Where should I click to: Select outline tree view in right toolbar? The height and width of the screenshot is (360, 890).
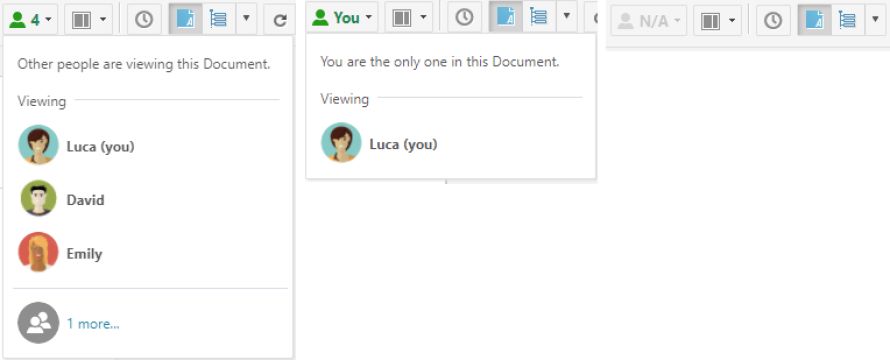(x=847, y=21)
